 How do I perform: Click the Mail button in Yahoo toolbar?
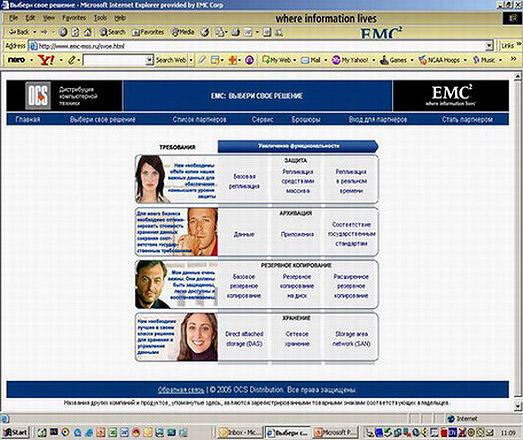[311, 60]
